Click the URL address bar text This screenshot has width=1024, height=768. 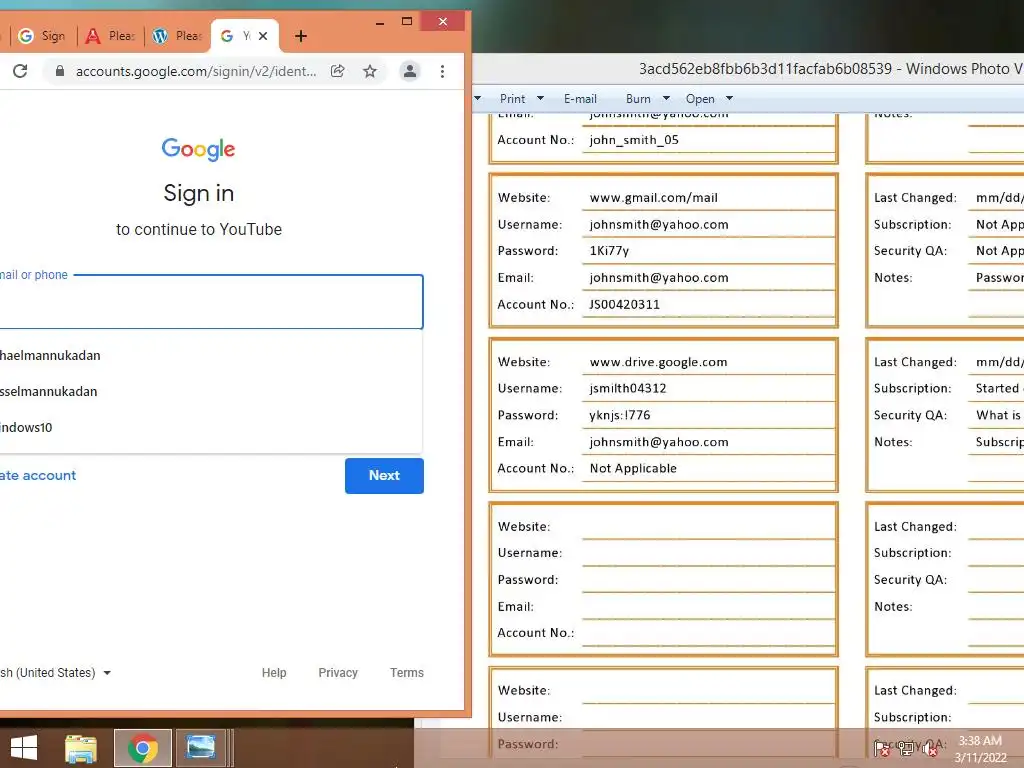195,71
